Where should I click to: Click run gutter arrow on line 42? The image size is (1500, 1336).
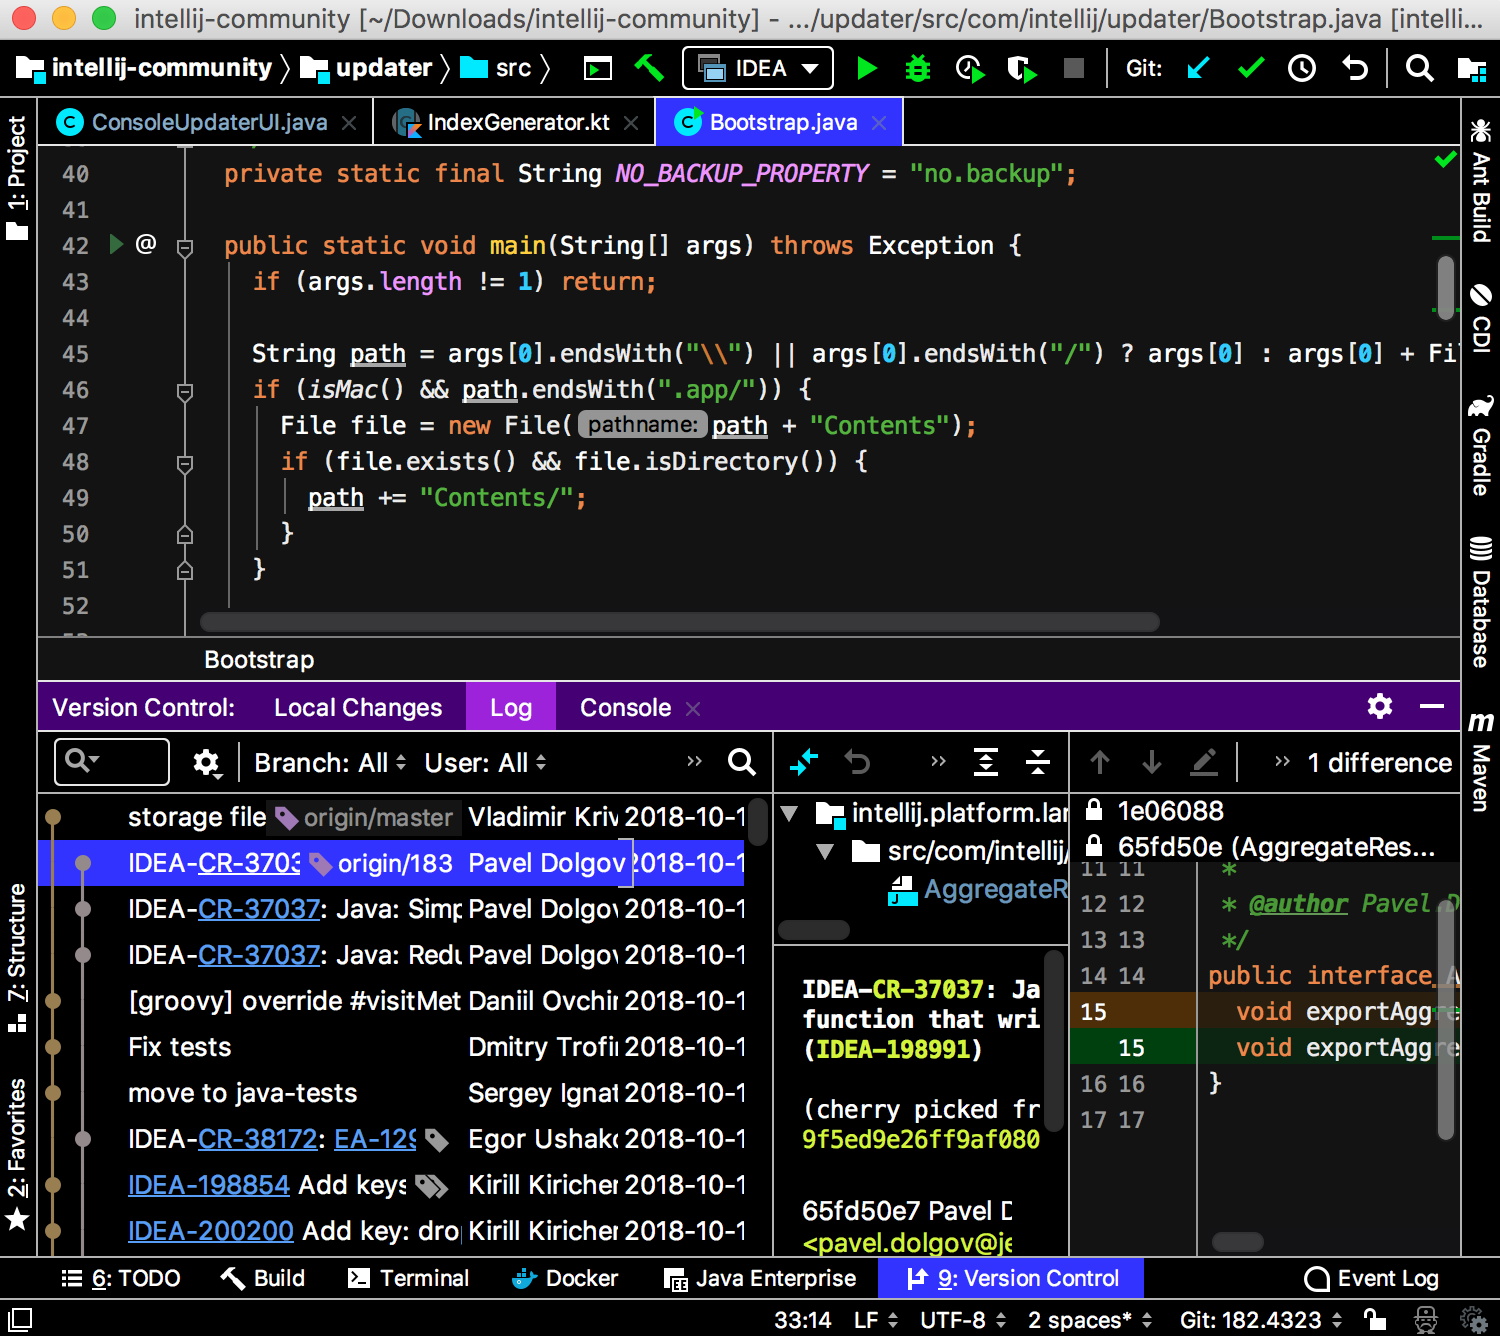(116, 244)
